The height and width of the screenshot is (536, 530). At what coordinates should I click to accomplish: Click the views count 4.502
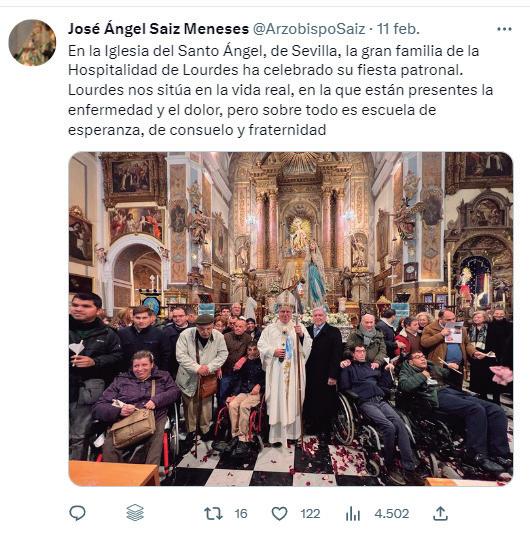392,513
